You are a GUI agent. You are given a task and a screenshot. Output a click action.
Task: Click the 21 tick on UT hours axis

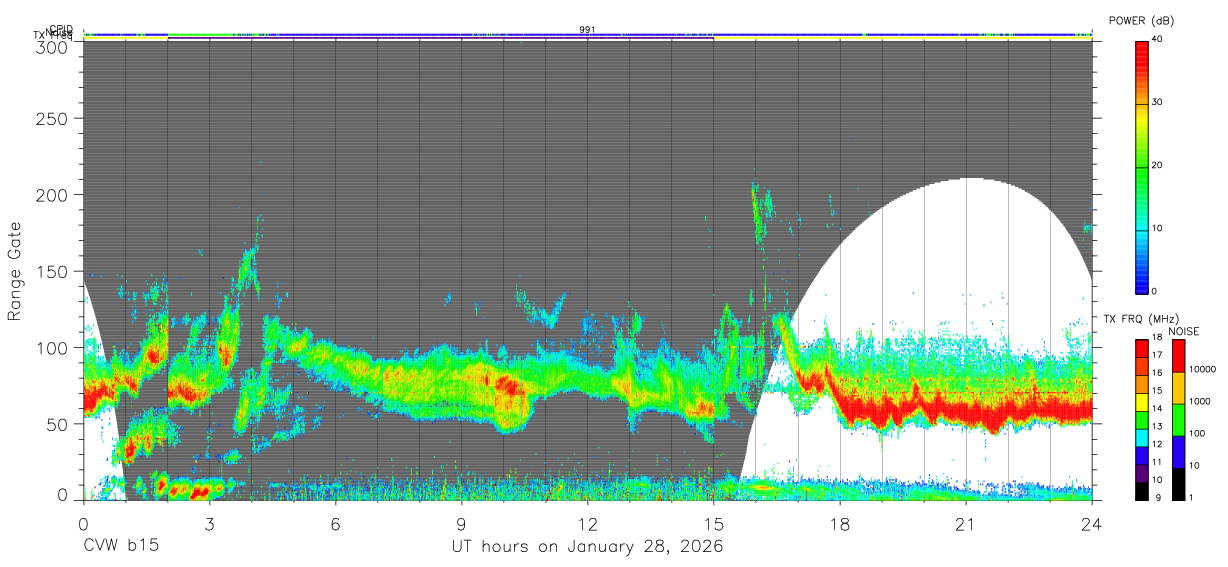point(965,524)
